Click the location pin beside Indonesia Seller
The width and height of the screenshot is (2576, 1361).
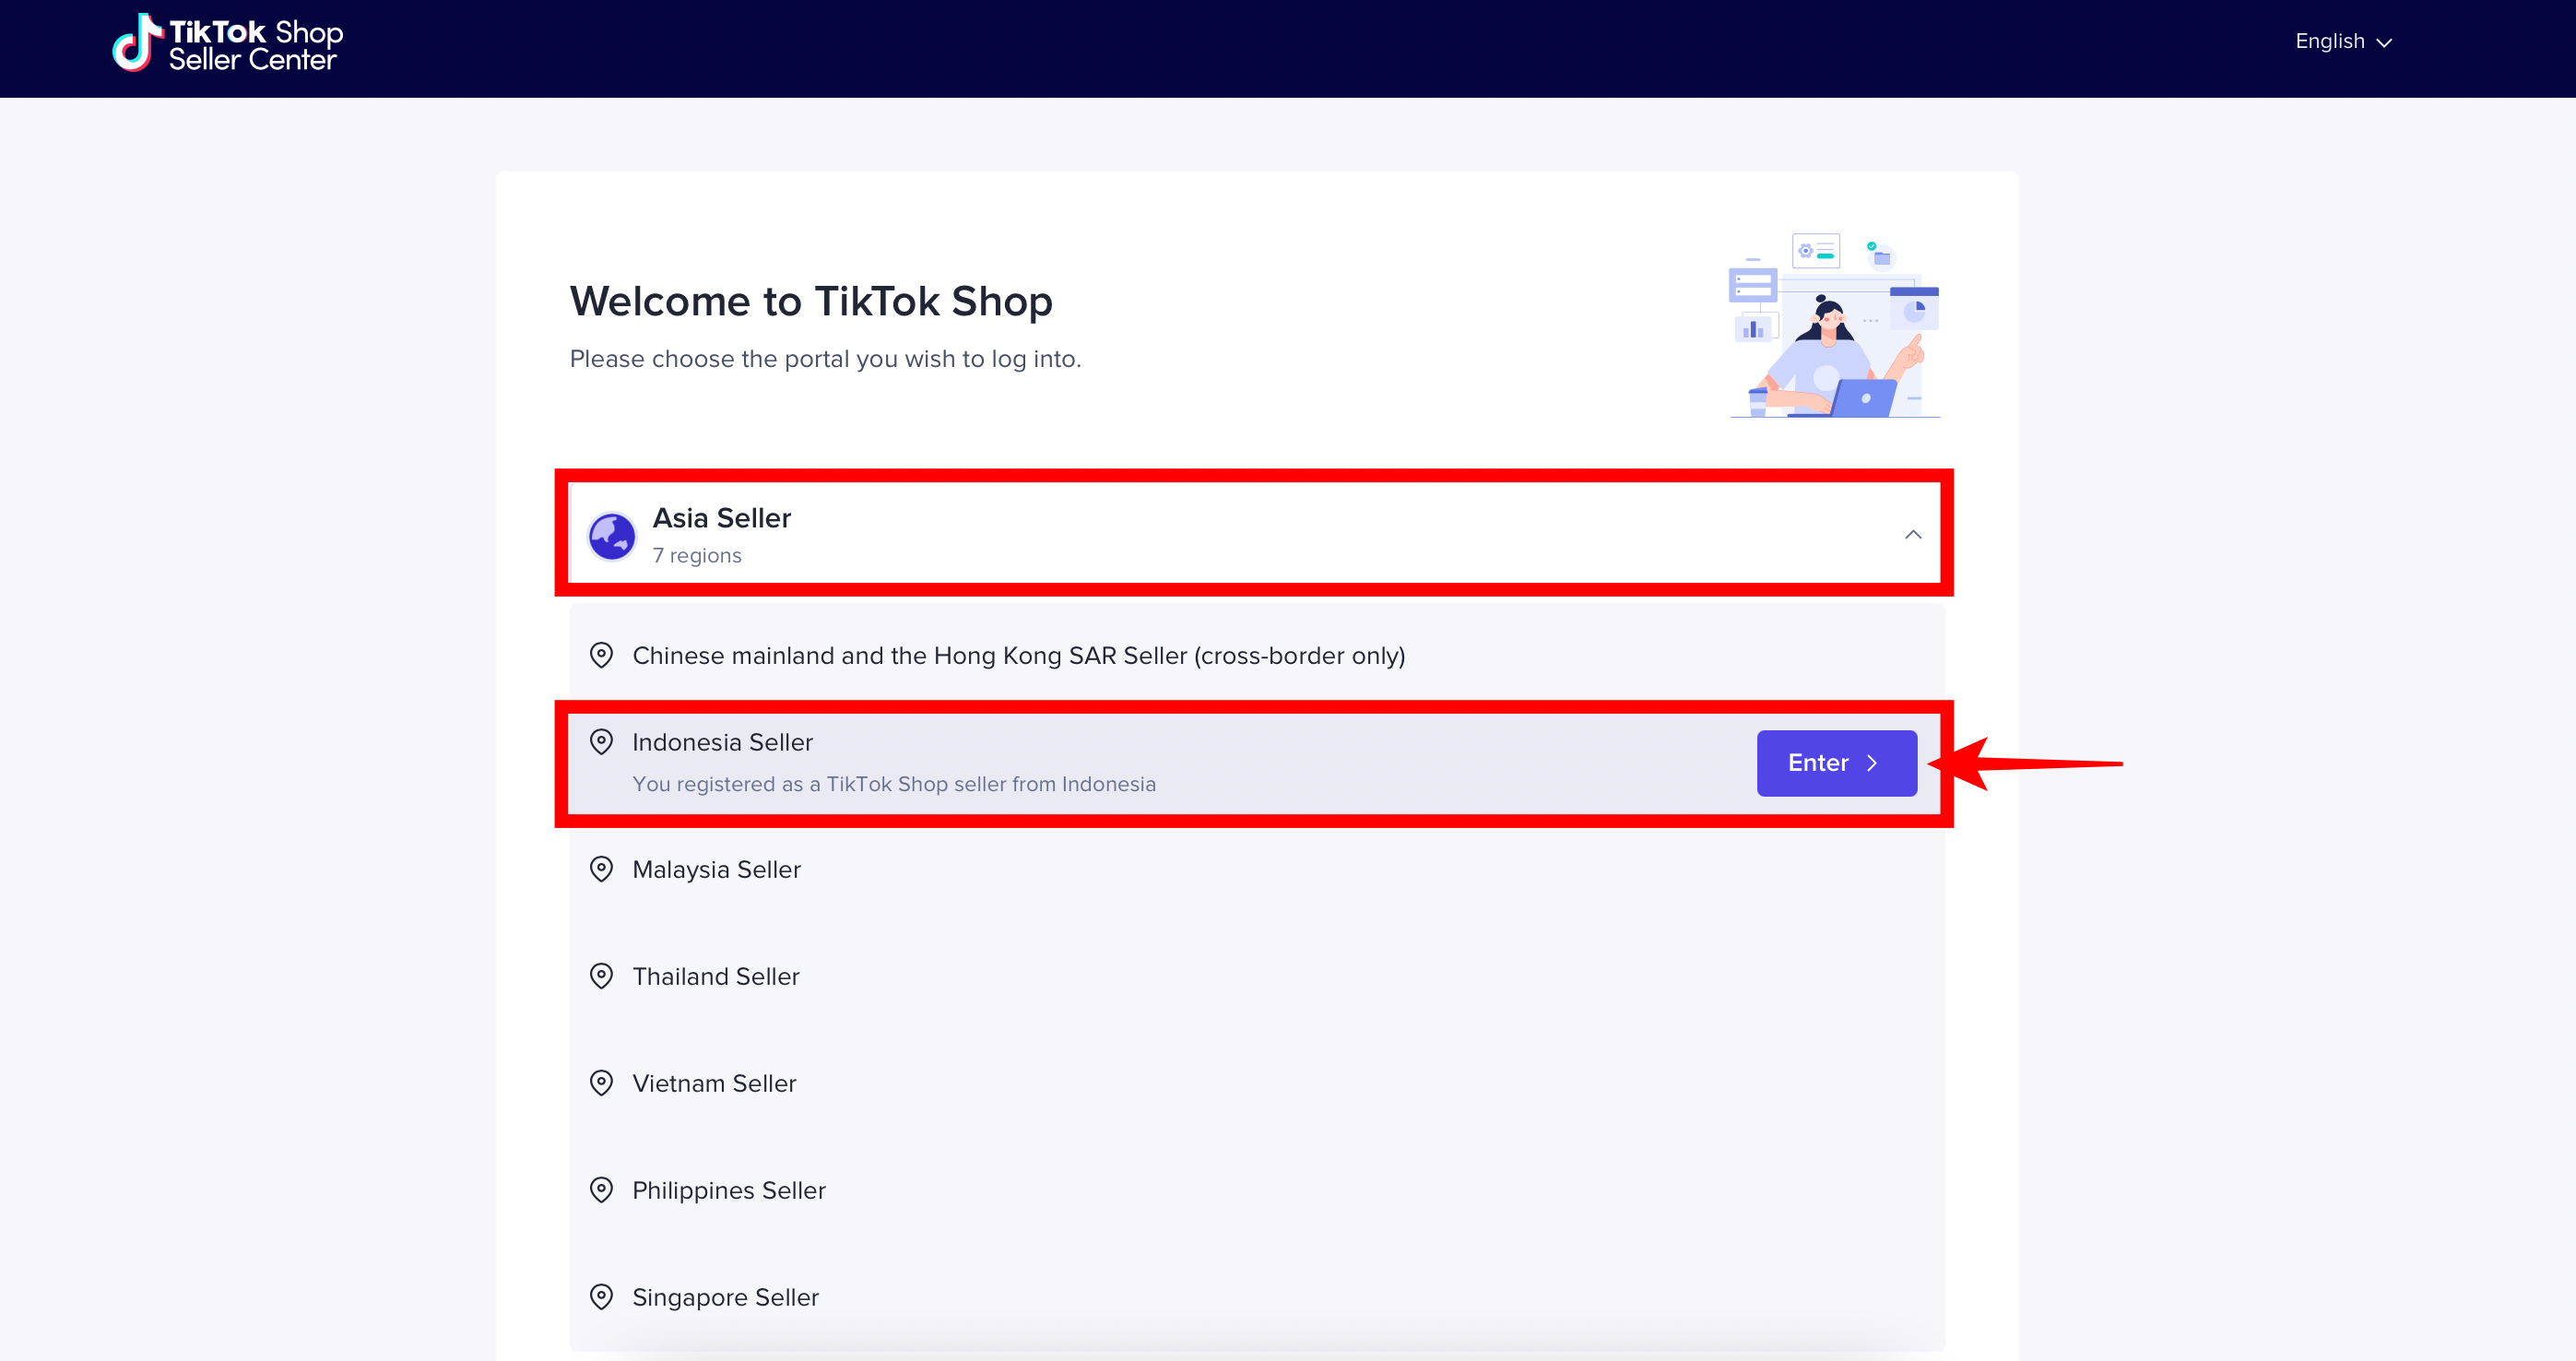pos(601,742)
